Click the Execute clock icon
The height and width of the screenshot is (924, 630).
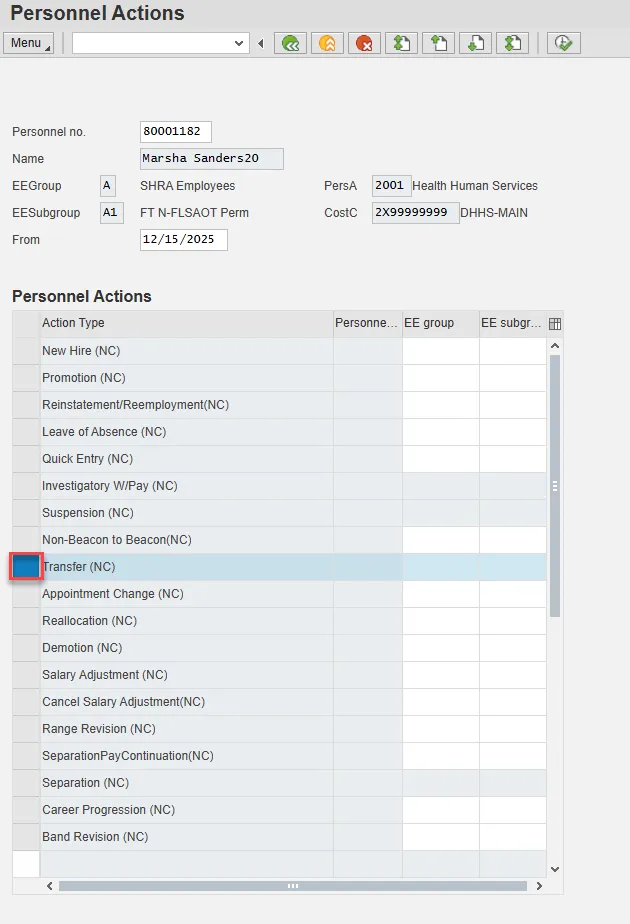(564, 43)
